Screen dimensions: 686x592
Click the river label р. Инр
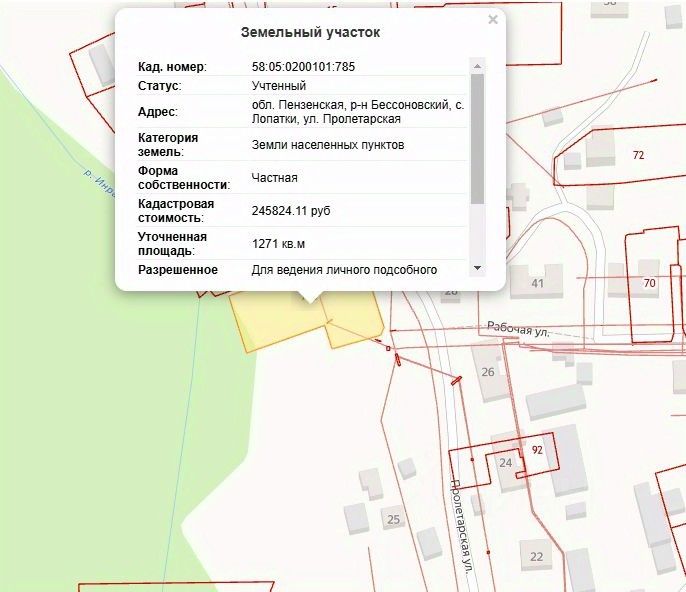pyautogui.click(x=99, y=183)
